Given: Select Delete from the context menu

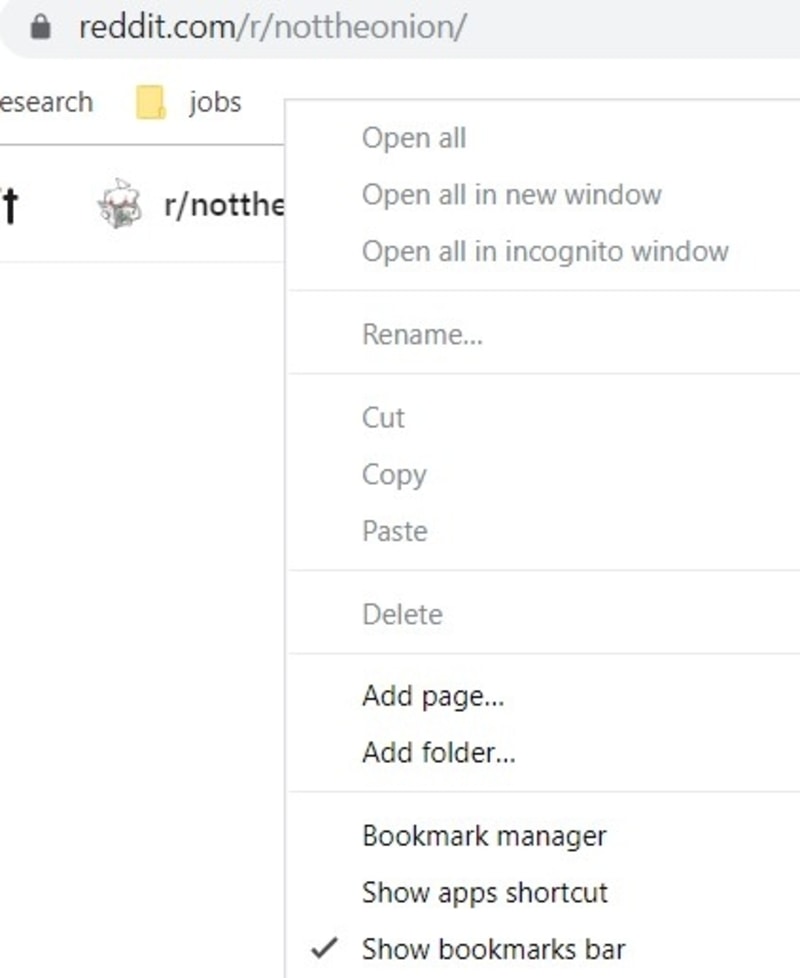Looking at the screenshot, I should click(x=403, y=613).
